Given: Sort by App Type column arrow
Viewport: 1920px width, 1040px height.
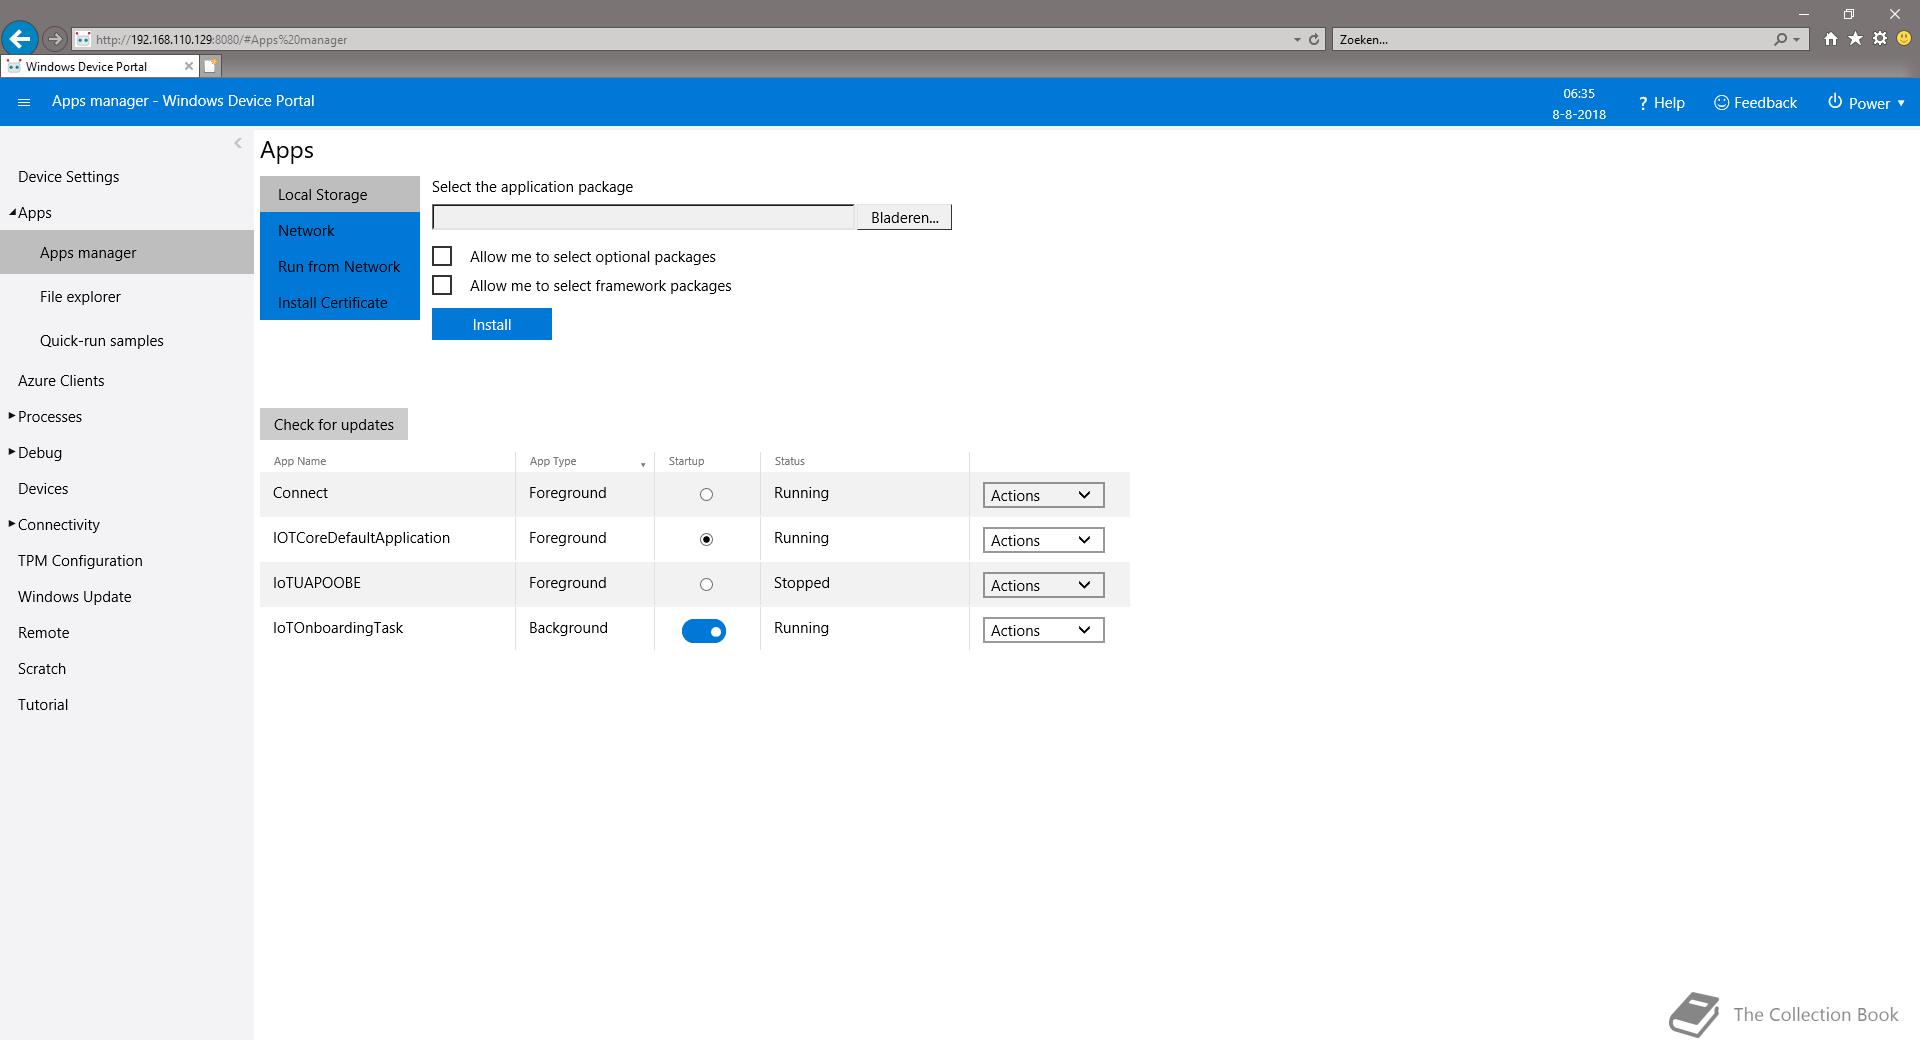Looking at the screenshot, I should click(643, 464).
